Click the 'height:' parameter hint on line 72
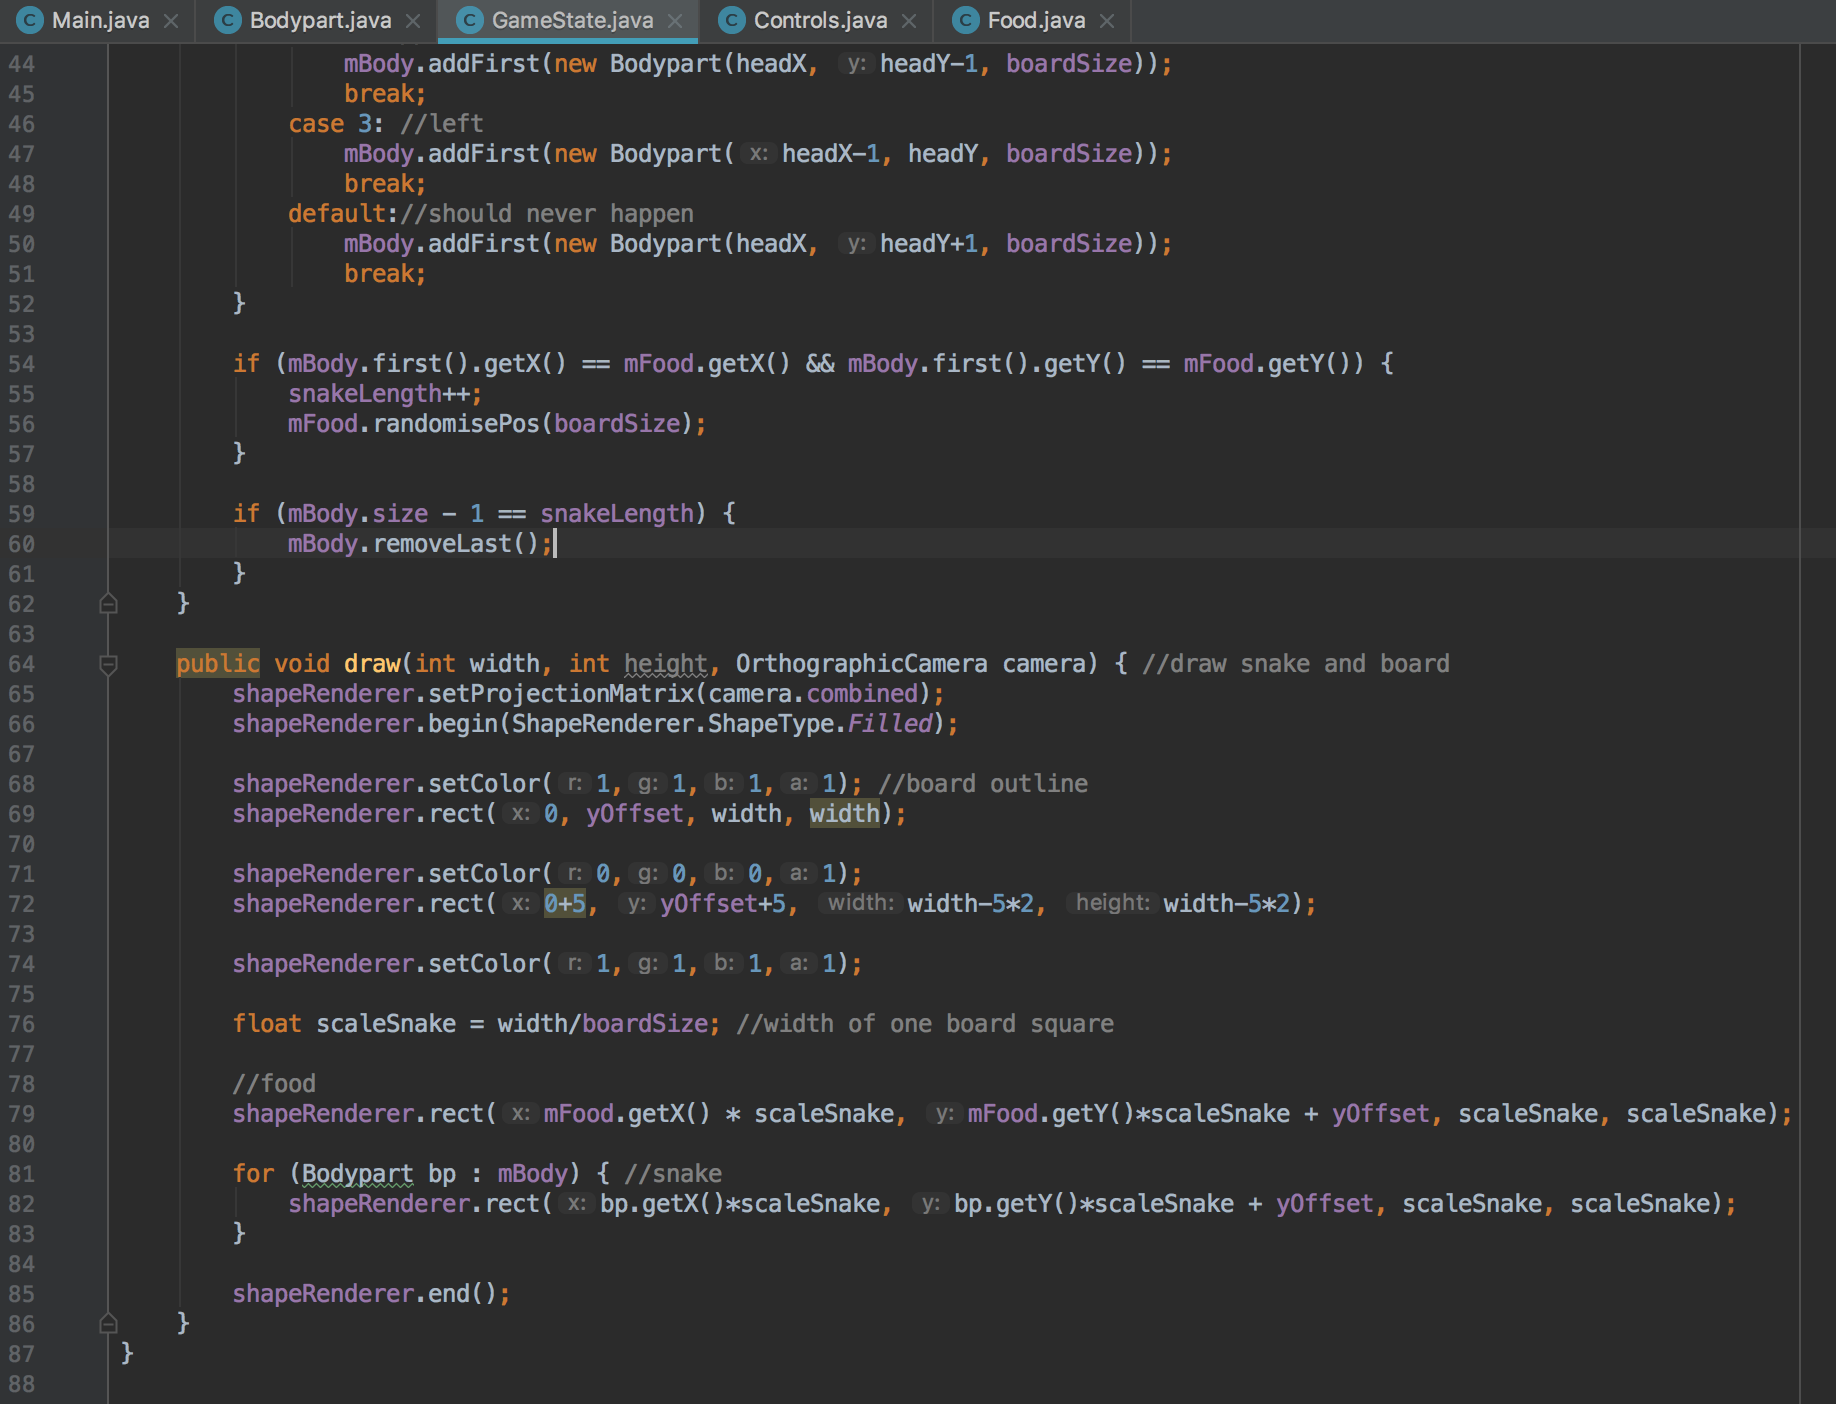 (x=1112, y=903)
